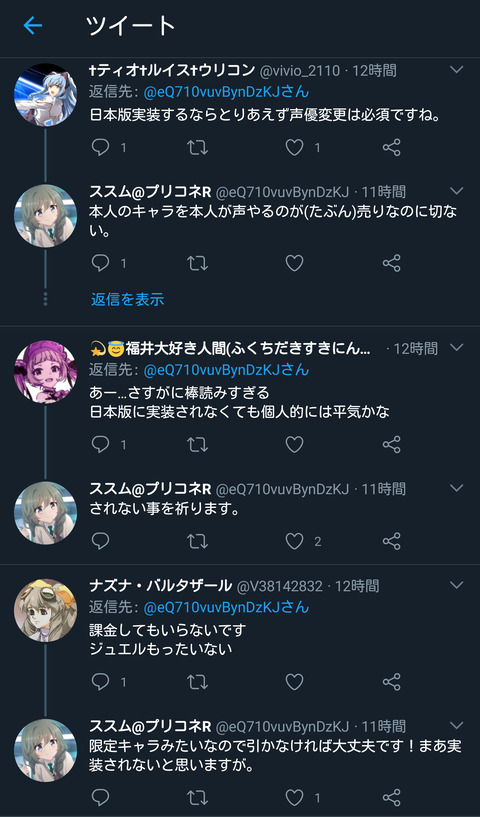Open the ナズナ・バルタザール profile avatar

[x=45, y=610]
